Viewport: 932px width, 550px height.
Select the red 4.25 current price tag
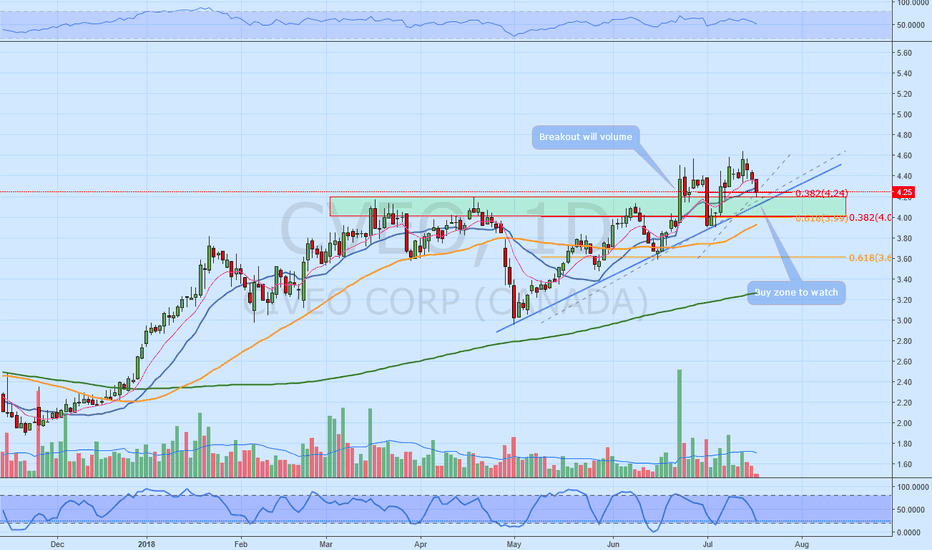[904, 192]
